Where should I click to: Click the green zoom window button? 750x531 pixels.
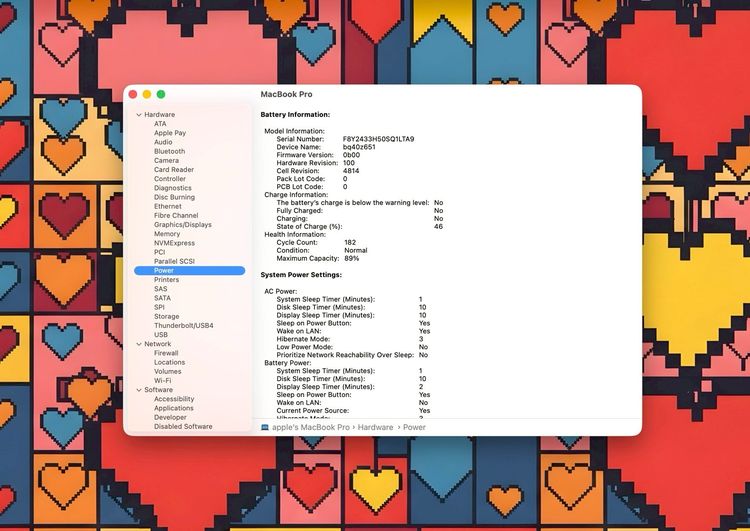click(x=161, y=94)
